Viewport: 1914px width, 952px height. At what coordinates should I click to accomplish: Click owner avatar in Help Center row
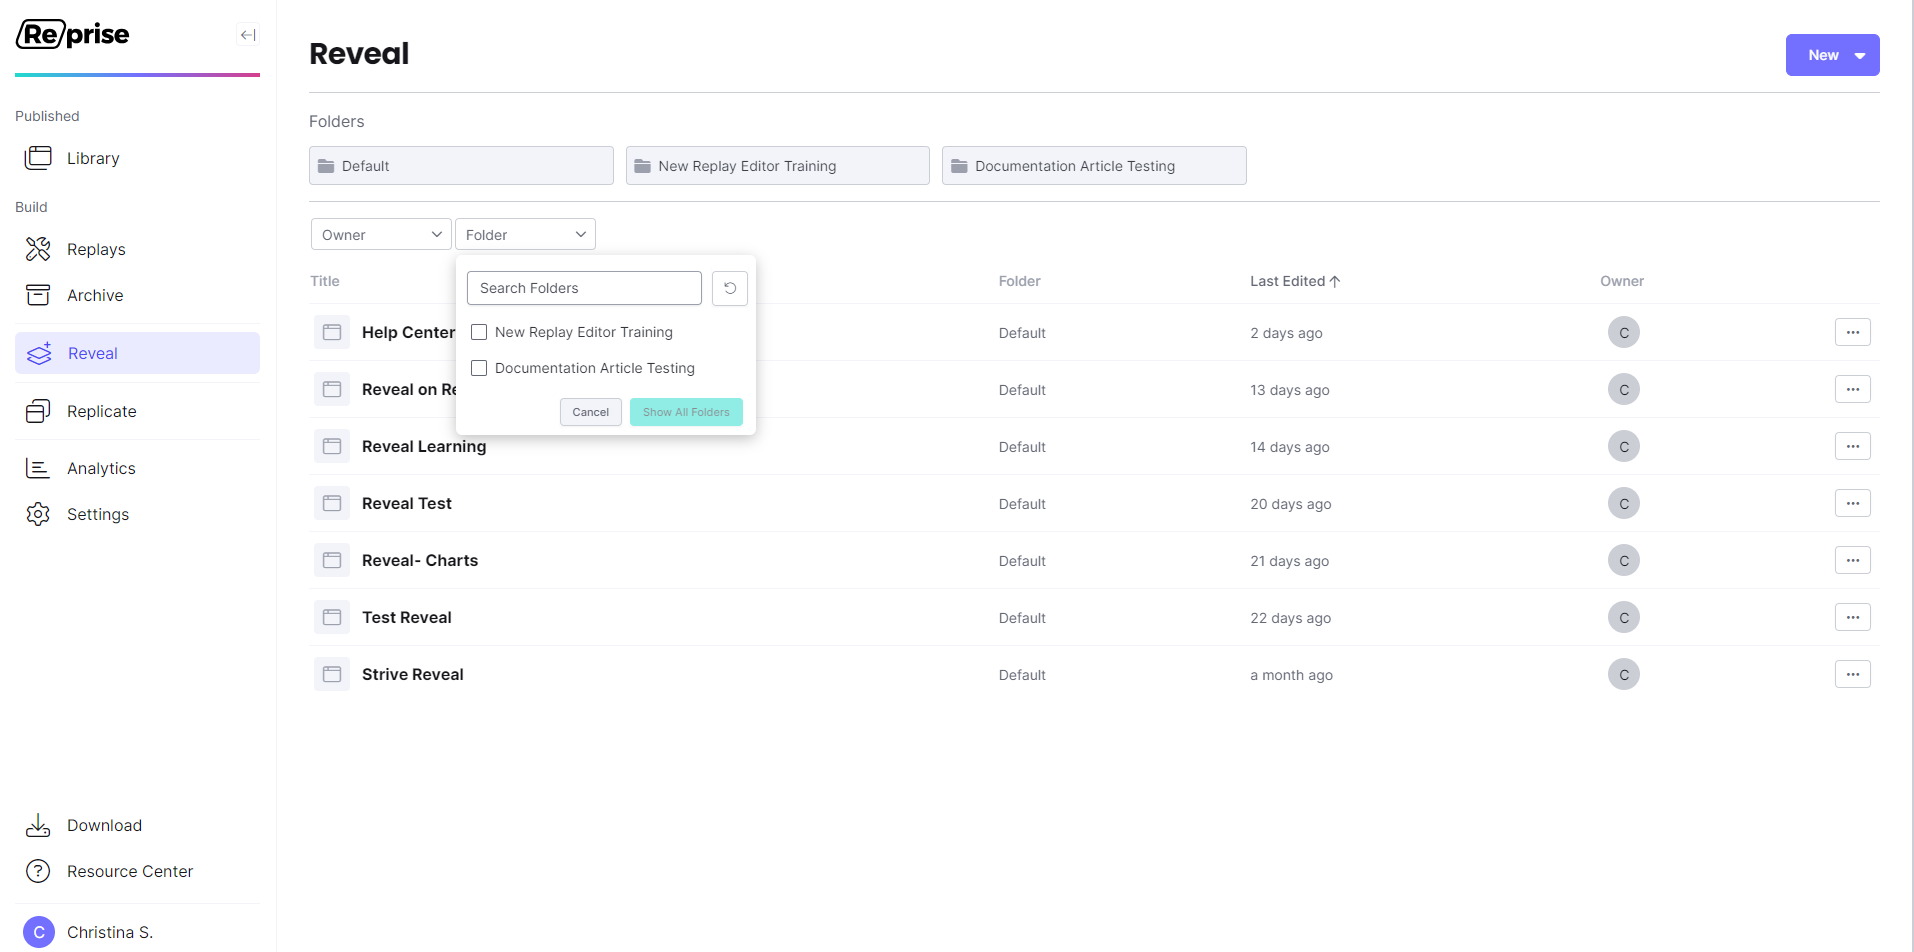pyautogui.click(x=1624, y=332)
